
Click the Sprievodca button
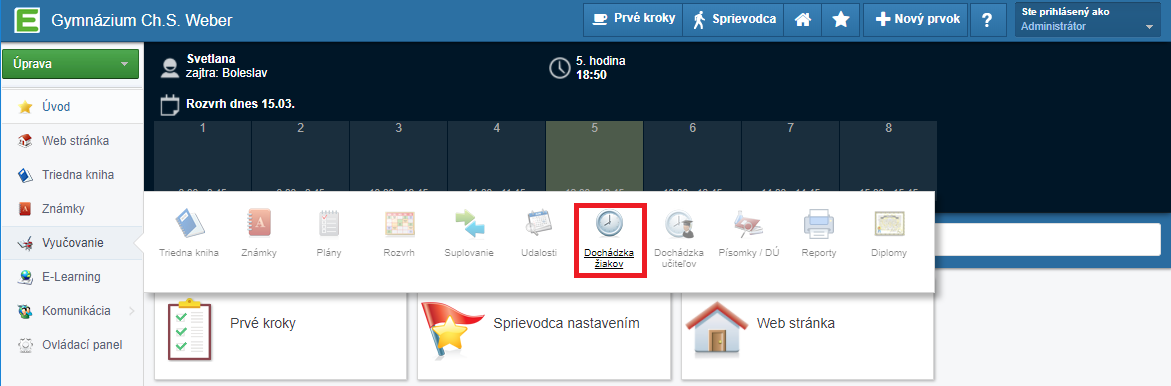pyautogui.click(x=733, y=19)
